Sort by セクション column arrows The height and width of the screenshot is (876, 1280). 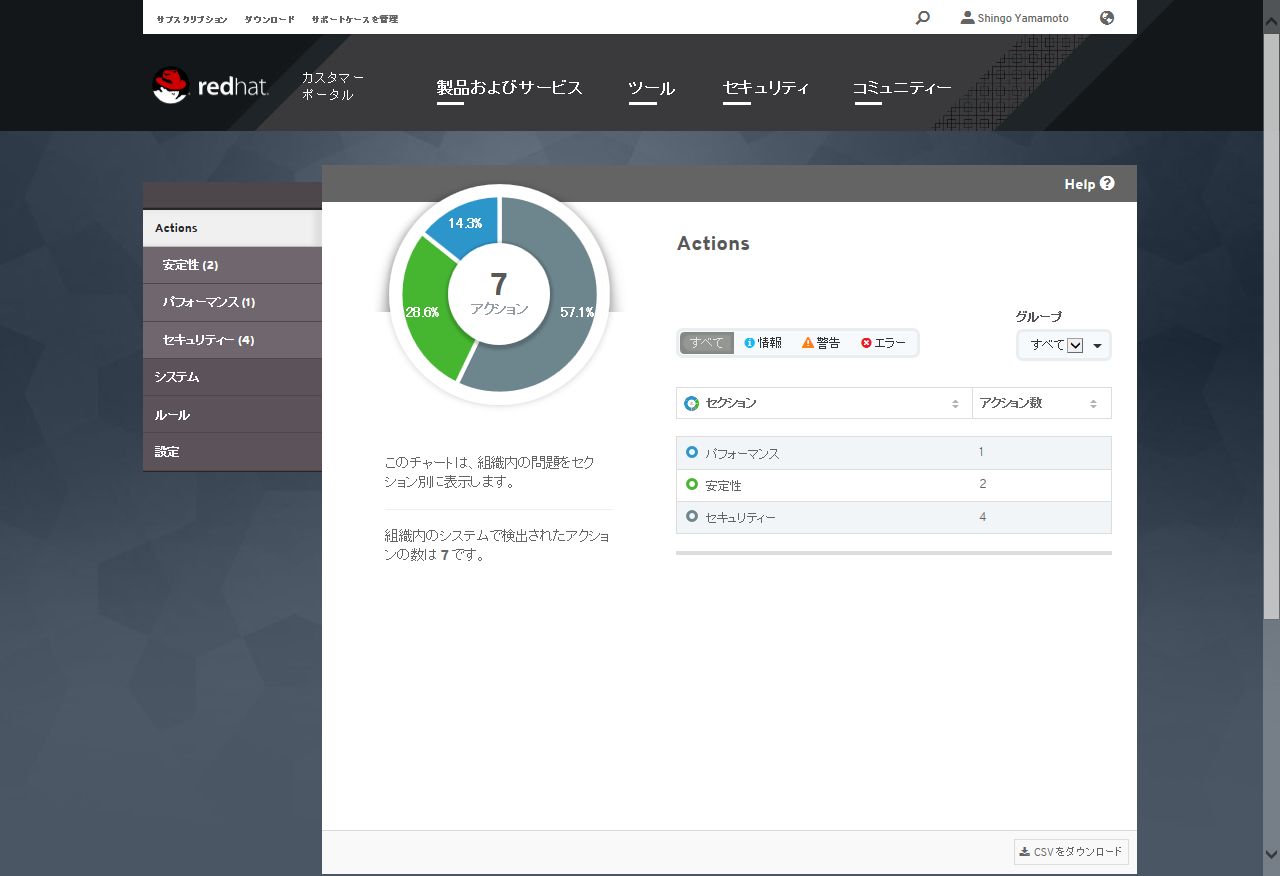point(955,404)
